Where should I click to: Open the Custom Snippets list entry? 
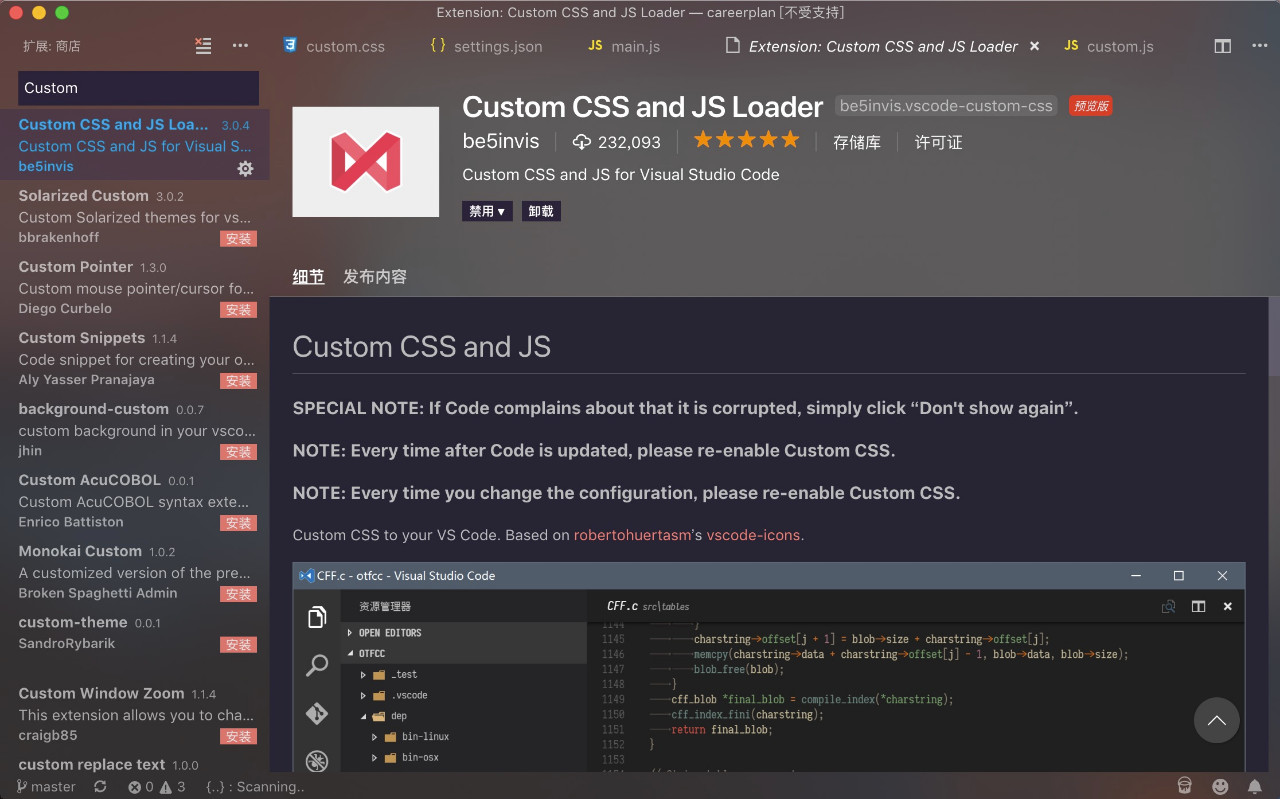pyautogui.click(x=134, y=358)
